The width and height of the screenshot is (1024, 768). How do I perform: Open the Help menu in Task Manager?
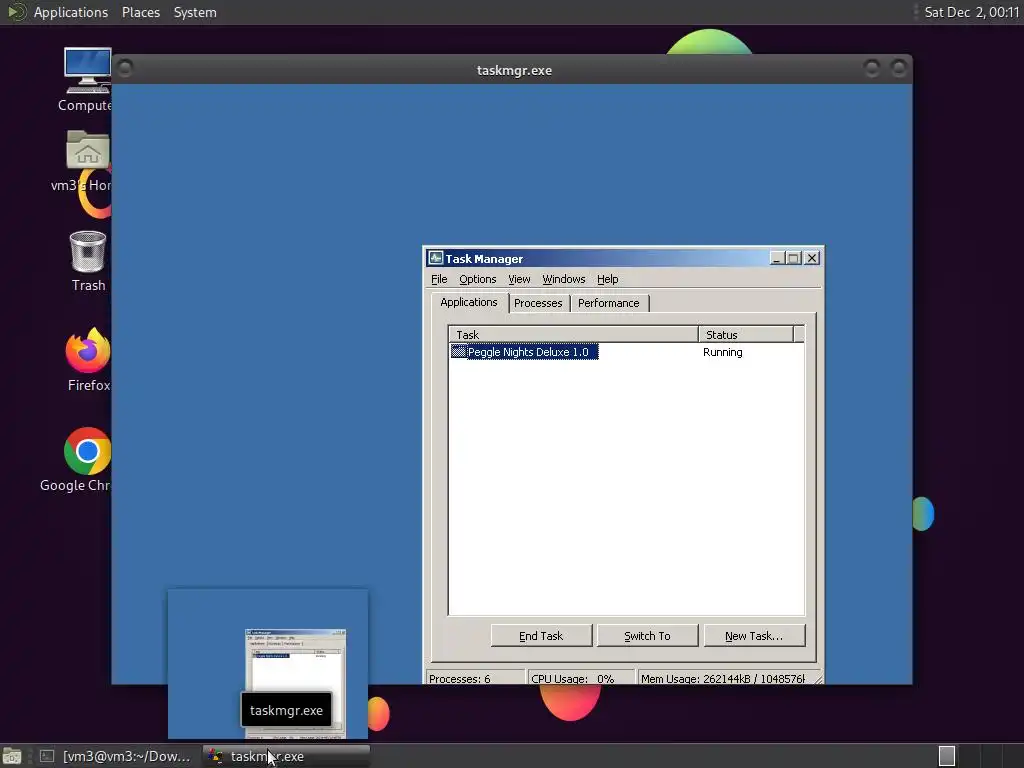607,280
